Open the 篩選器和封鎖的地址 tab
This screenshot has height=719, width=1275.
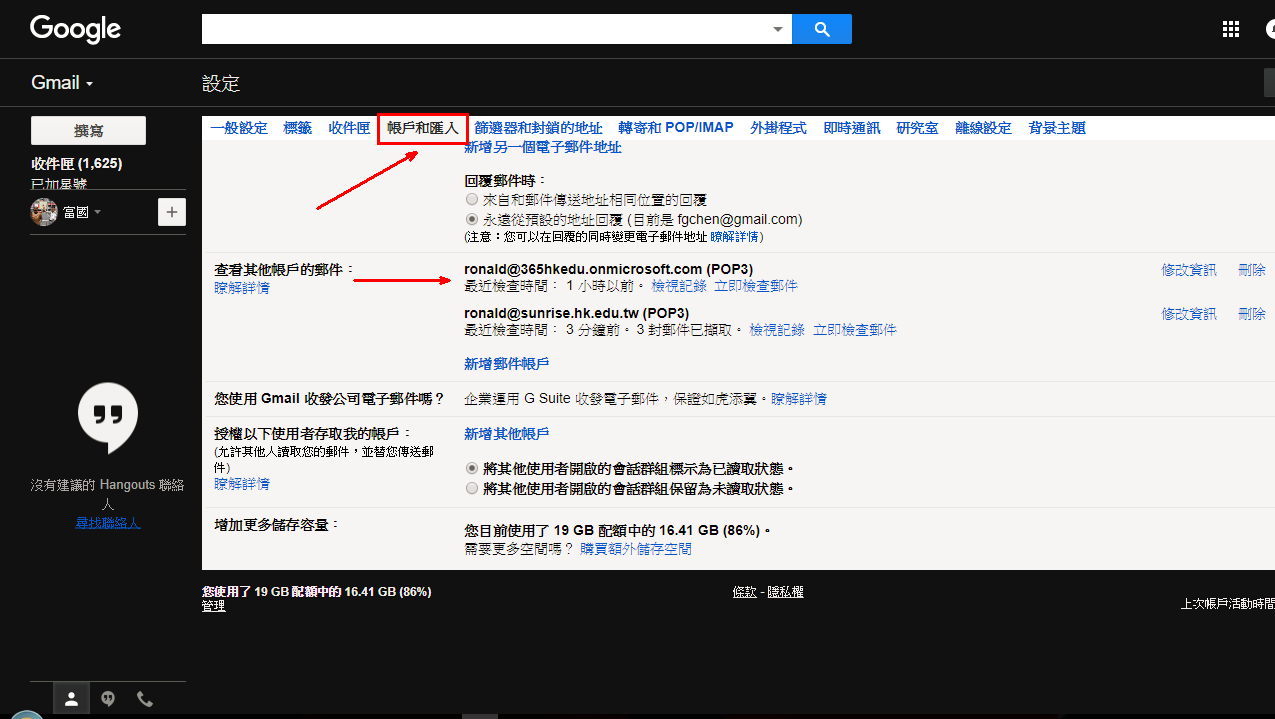[x=538, y=128]
